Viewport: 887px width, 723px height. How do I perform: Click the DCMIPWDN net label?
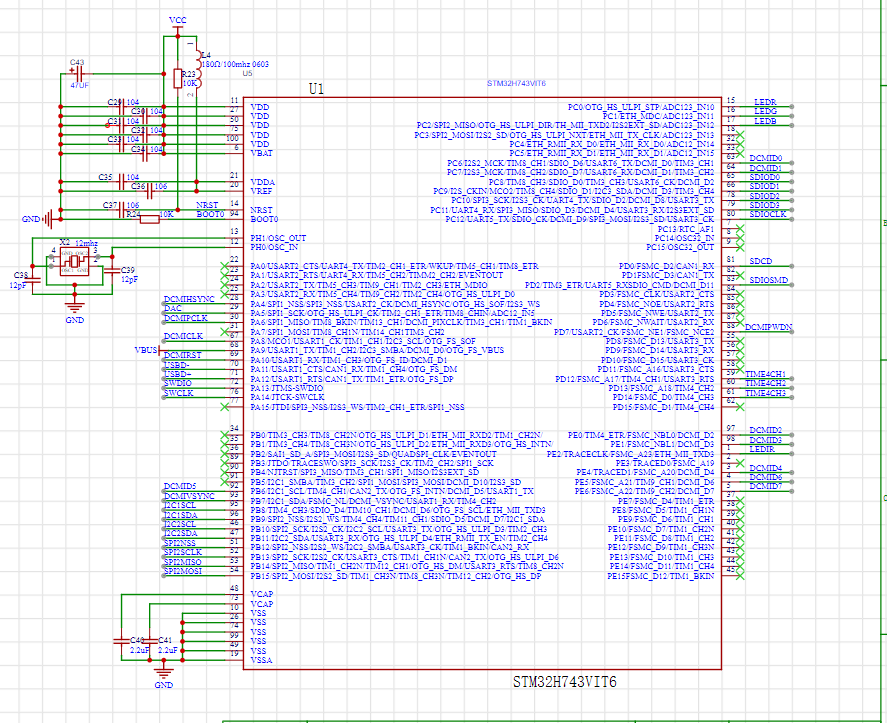(x=769, y=327)
